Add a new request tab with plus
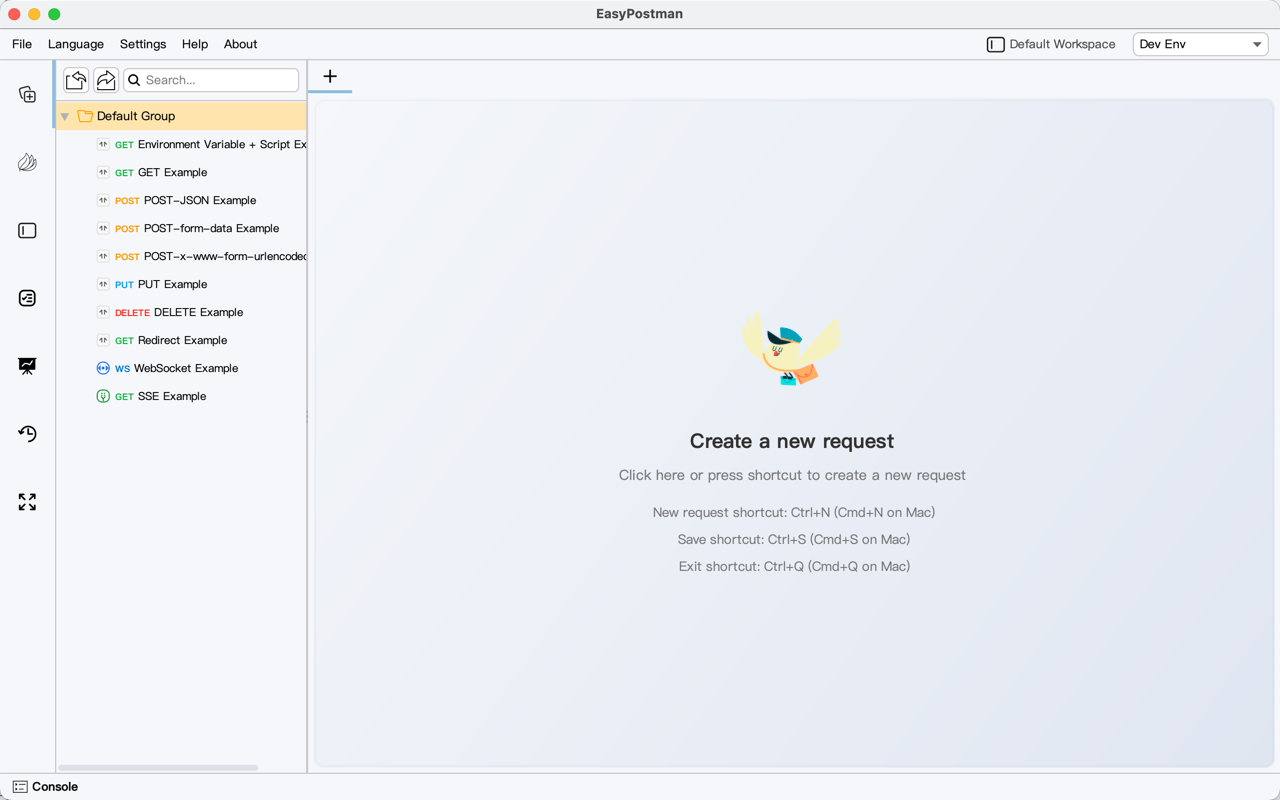This screenshot has height=800, width=1280. click(x=330, y=76)
